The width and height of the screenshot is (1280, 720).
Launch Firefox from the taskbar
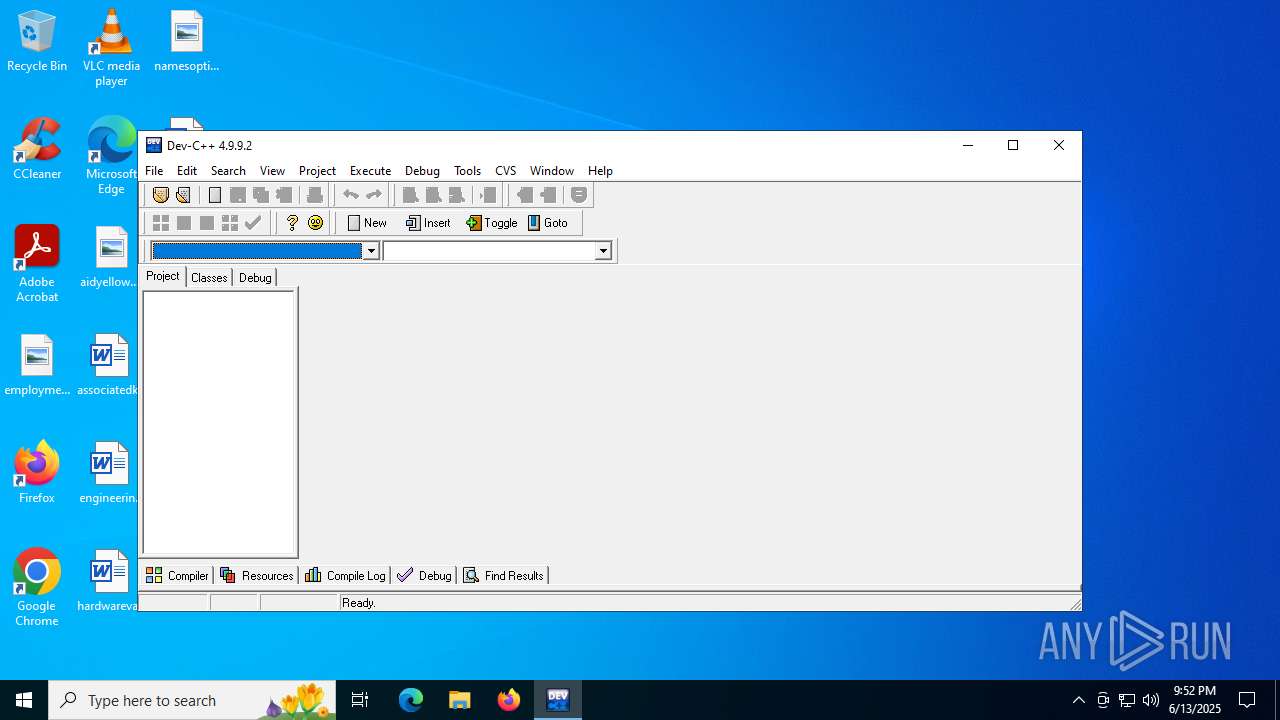(509, 700)
